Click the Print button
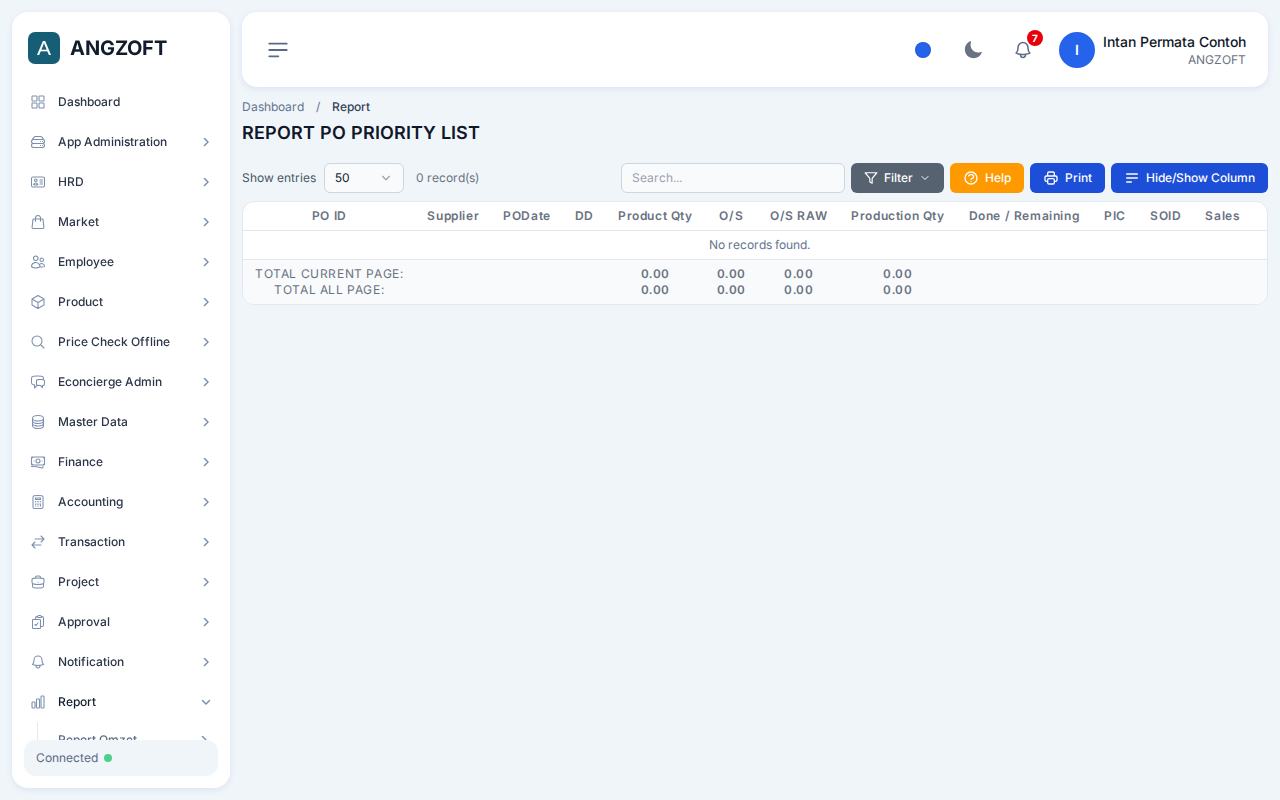 coord(1067,178)
